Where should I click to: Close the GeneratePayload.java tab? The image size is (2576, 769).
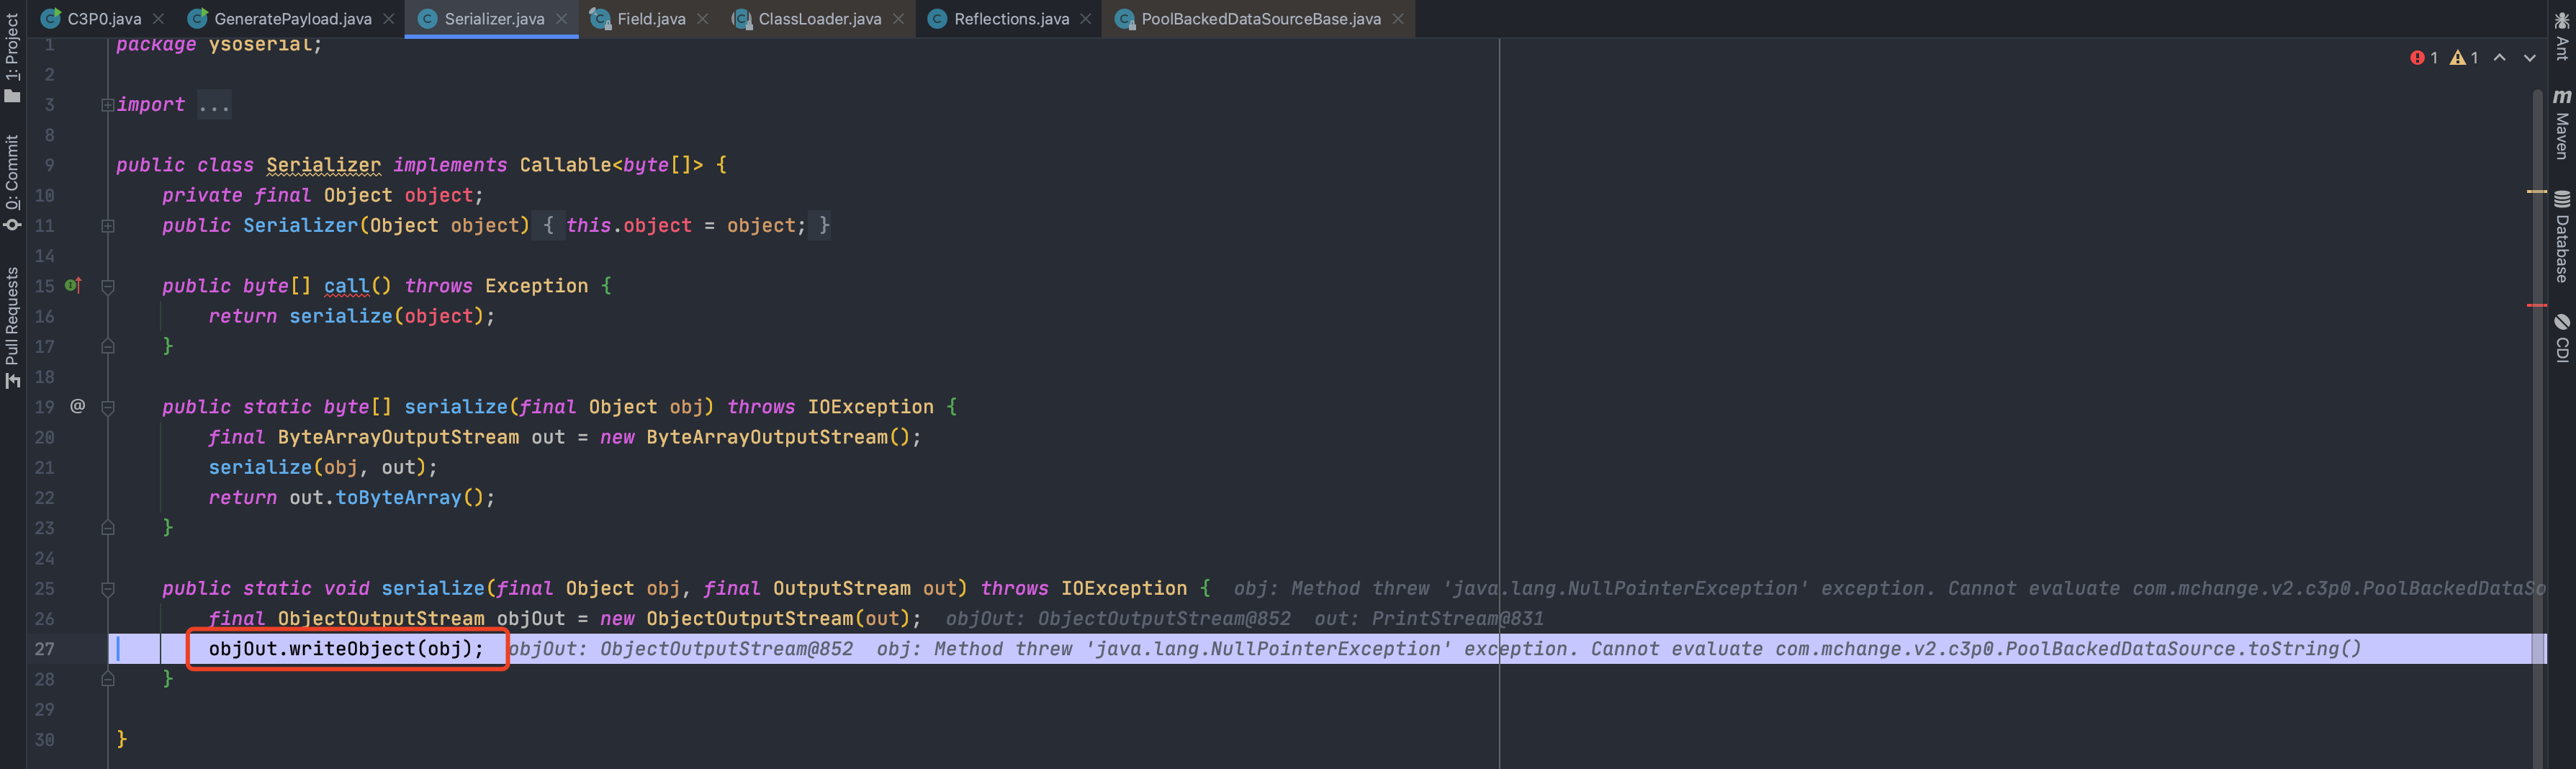[x=389, y=19]
